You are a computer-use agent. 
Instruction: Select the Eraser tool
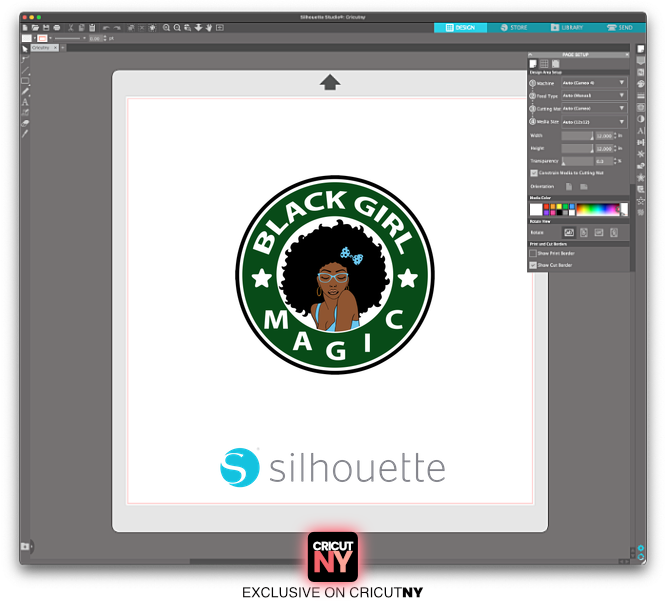click(x=25, y=123)
